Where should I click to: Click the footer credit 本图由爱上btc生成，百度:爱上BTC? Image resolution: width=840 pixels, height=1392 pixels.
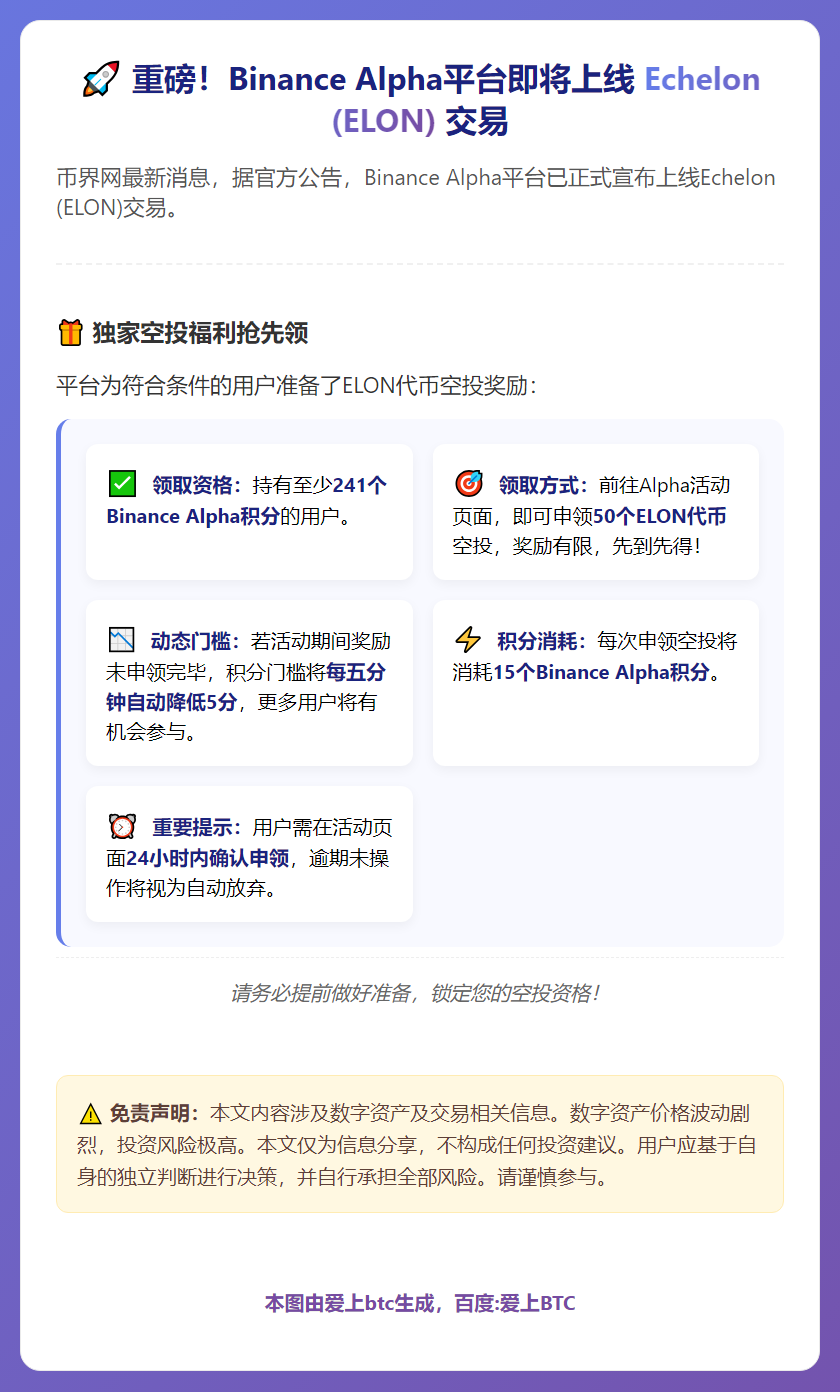(420, 1303)
